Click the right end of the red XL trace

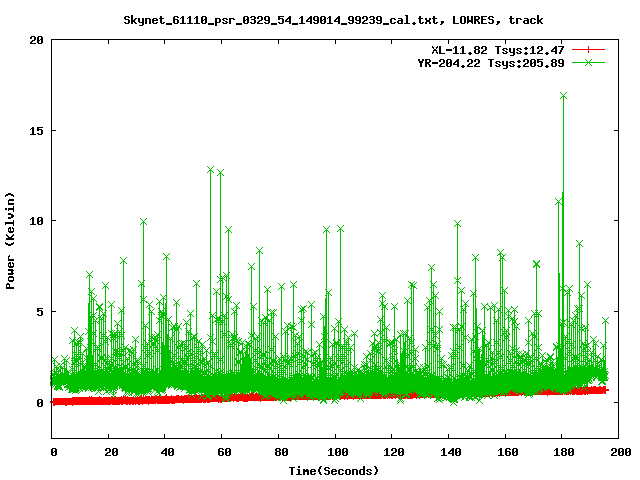click(x=604, y=390)
